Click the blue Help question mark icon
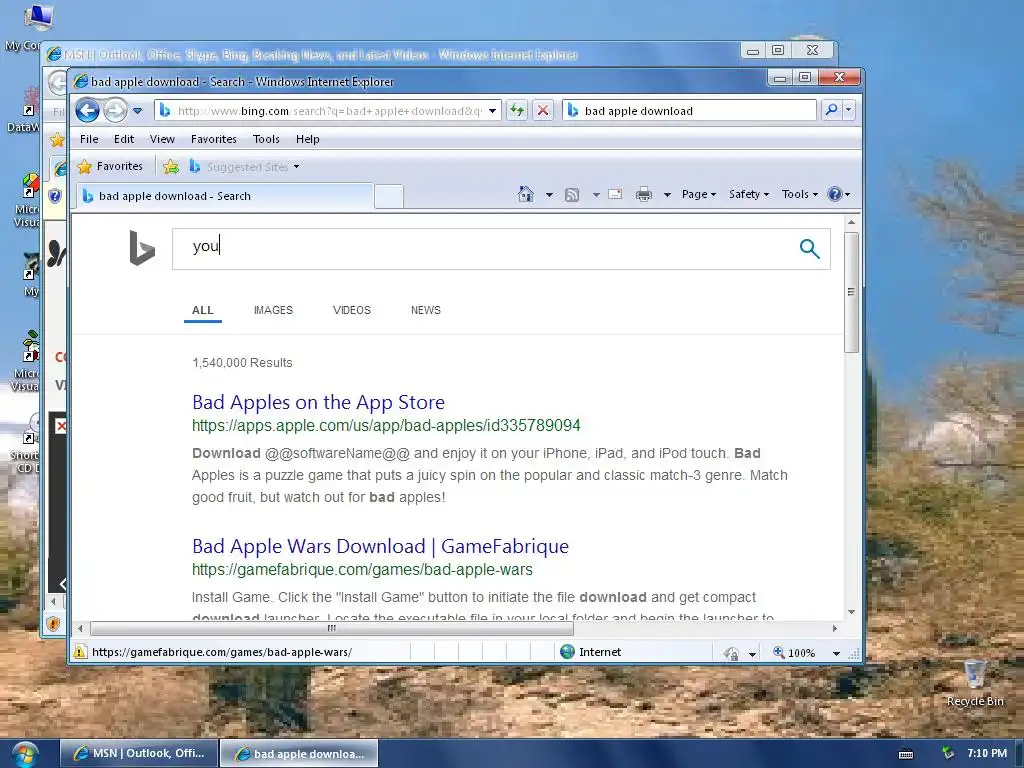Screen dimensions: 1024x768 coord(835,194)
